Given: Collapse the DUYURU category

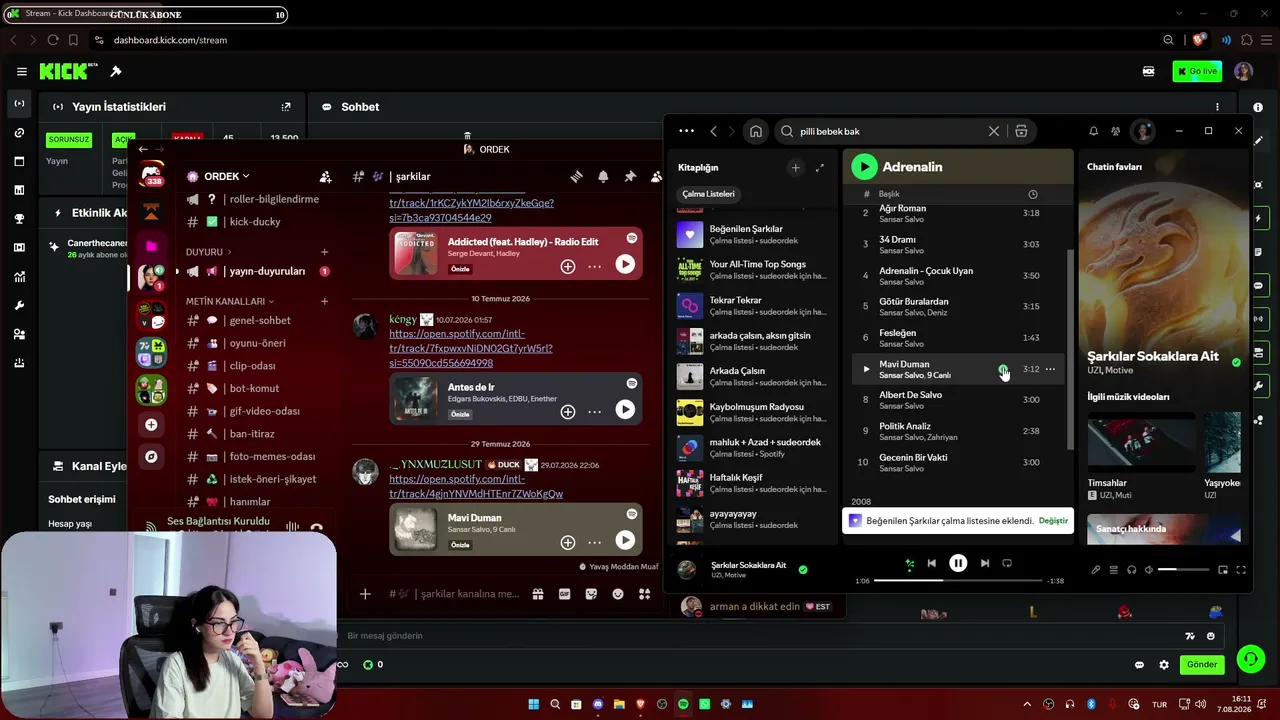Looking at the screenshot, I should (x=209, y=252).
